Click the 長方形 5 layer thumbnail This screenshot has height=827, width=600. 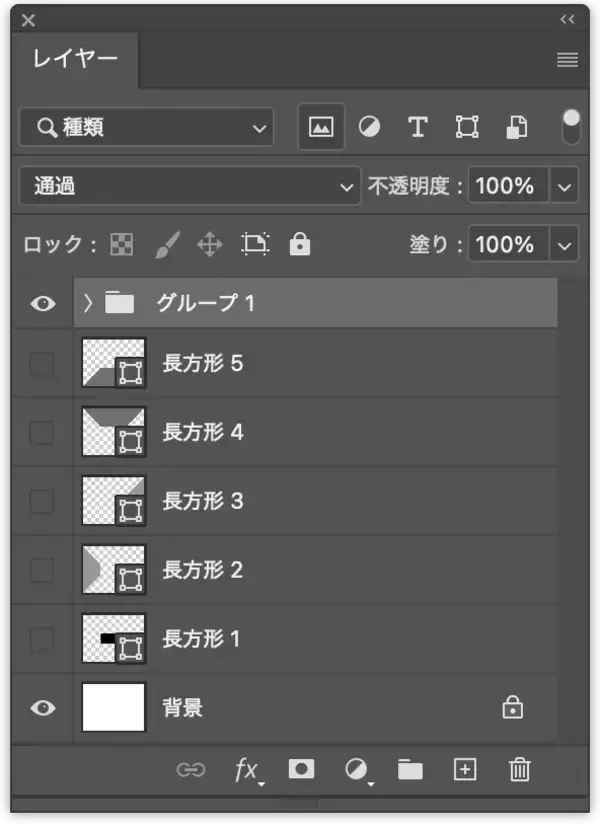point(113,363)
